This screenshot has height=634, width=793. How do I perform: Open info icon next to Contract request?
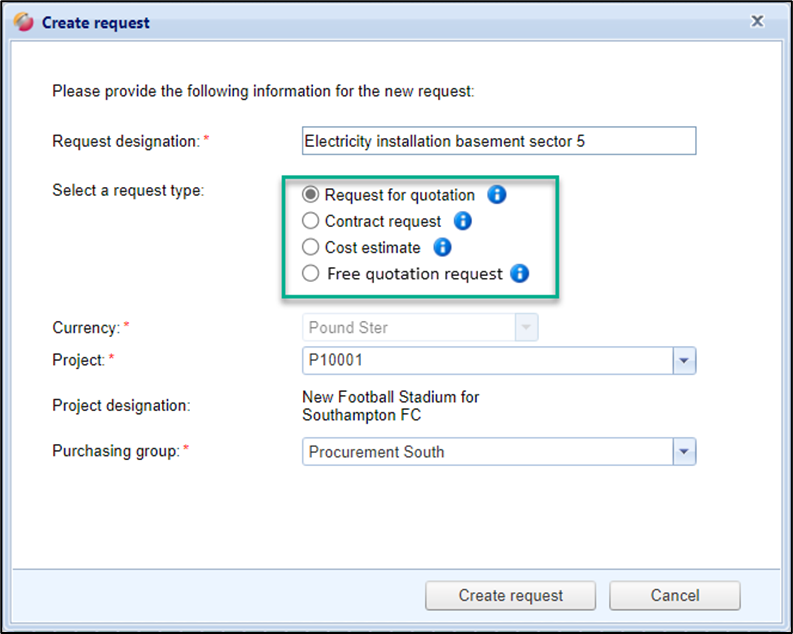(462, 221)
